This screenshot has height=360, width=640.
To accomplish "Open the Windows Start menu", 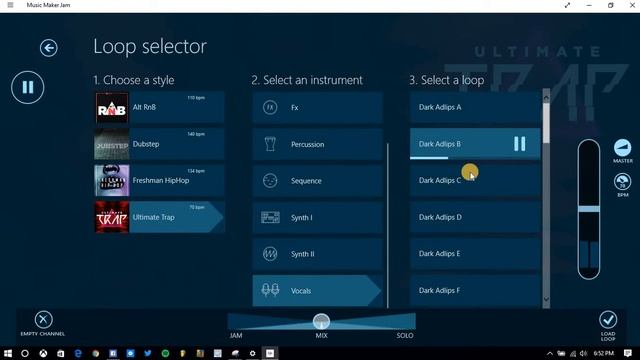I will click(x=7, y=353).
